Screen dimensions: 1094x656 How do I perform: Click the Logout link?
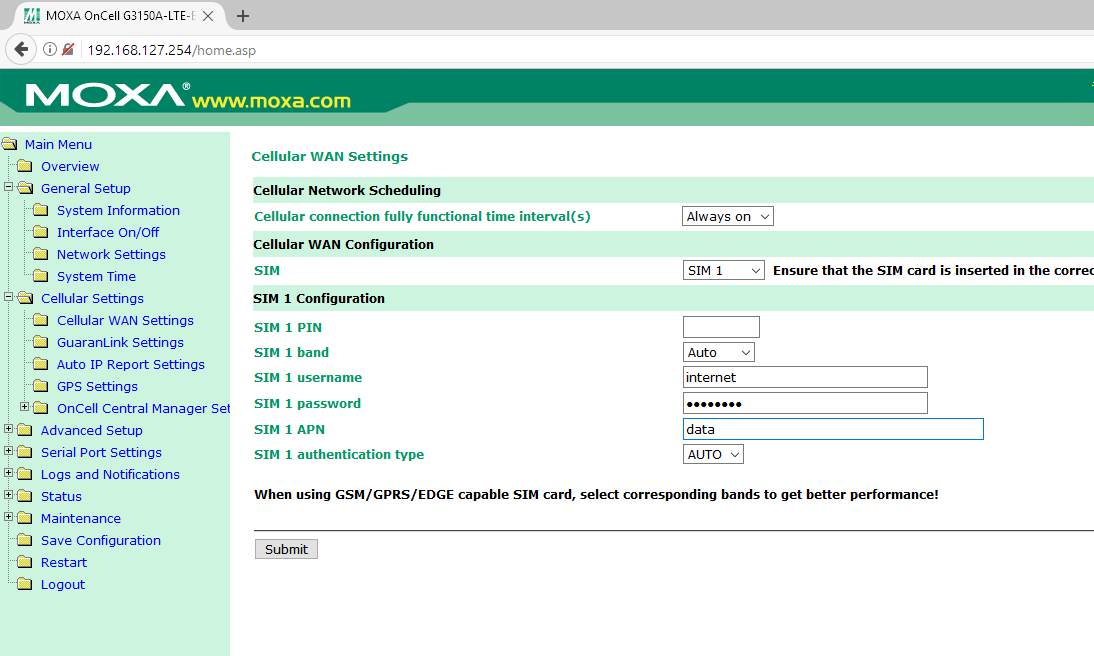coord(63,584)
